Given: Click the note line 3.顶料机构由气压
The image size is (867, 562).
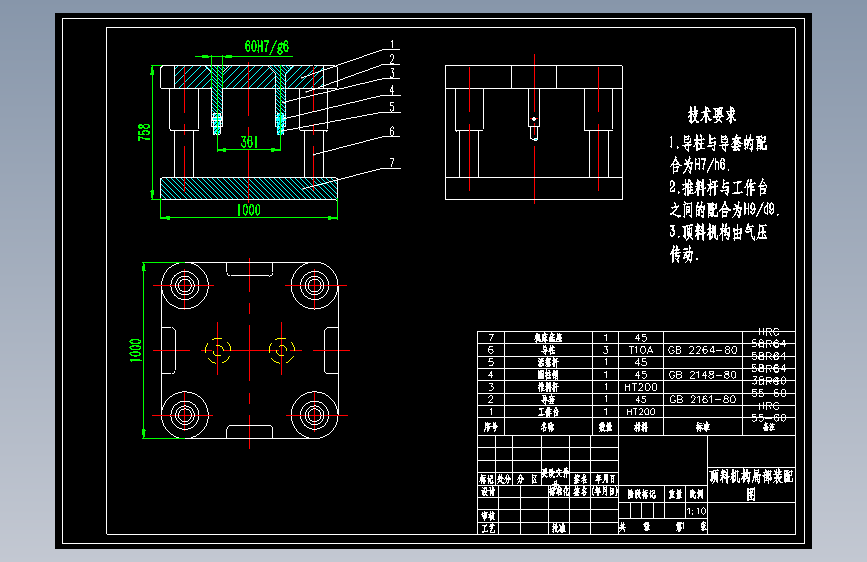Looking at the screenshot, I should coord(718,232).
